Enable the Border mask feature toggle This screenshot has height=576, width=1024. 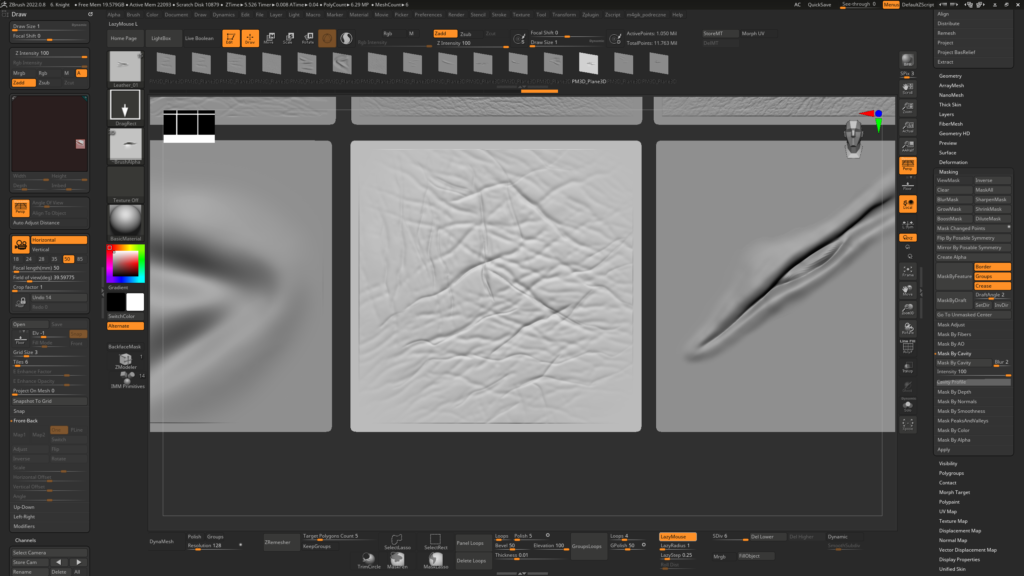[x=992, y=266]
